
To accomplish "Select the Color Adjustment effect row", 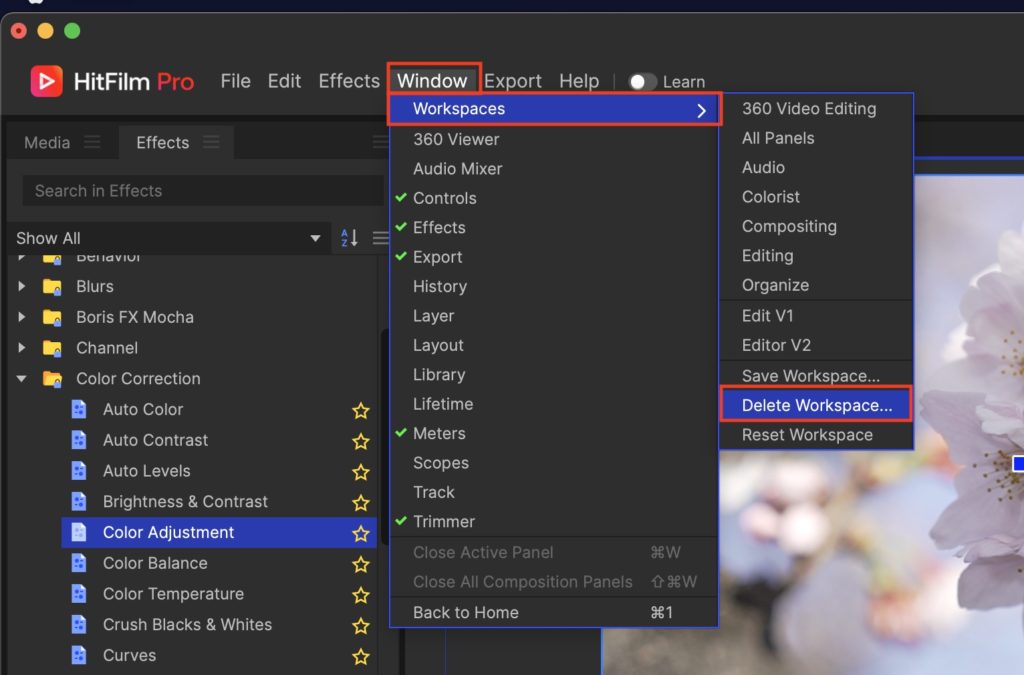I will pyautogui.click(x=219, y=533).
